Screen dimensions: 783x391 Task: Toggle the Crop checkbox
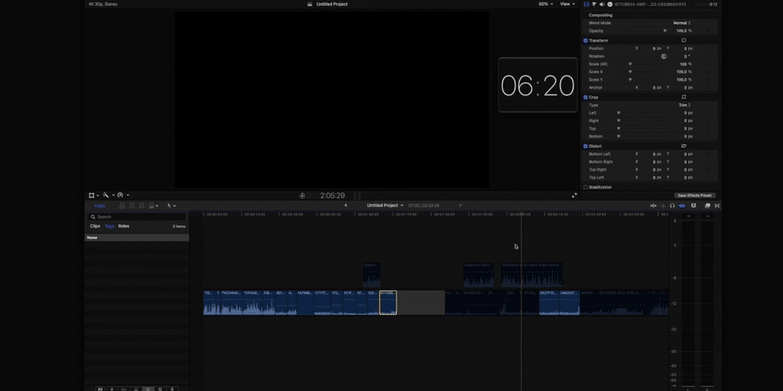[x=585, y=97]
